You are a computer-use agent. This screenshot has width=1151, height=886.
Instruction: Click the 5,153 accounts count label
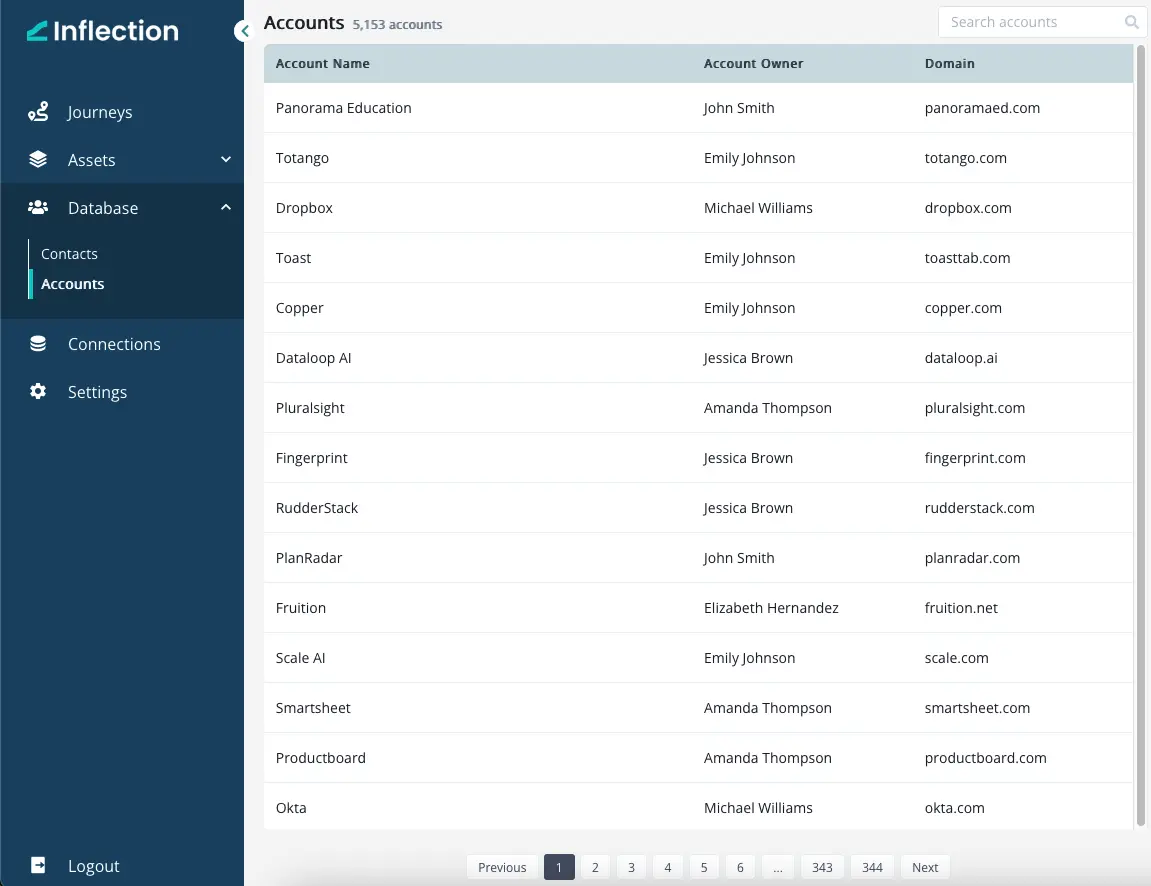point(397,24)
